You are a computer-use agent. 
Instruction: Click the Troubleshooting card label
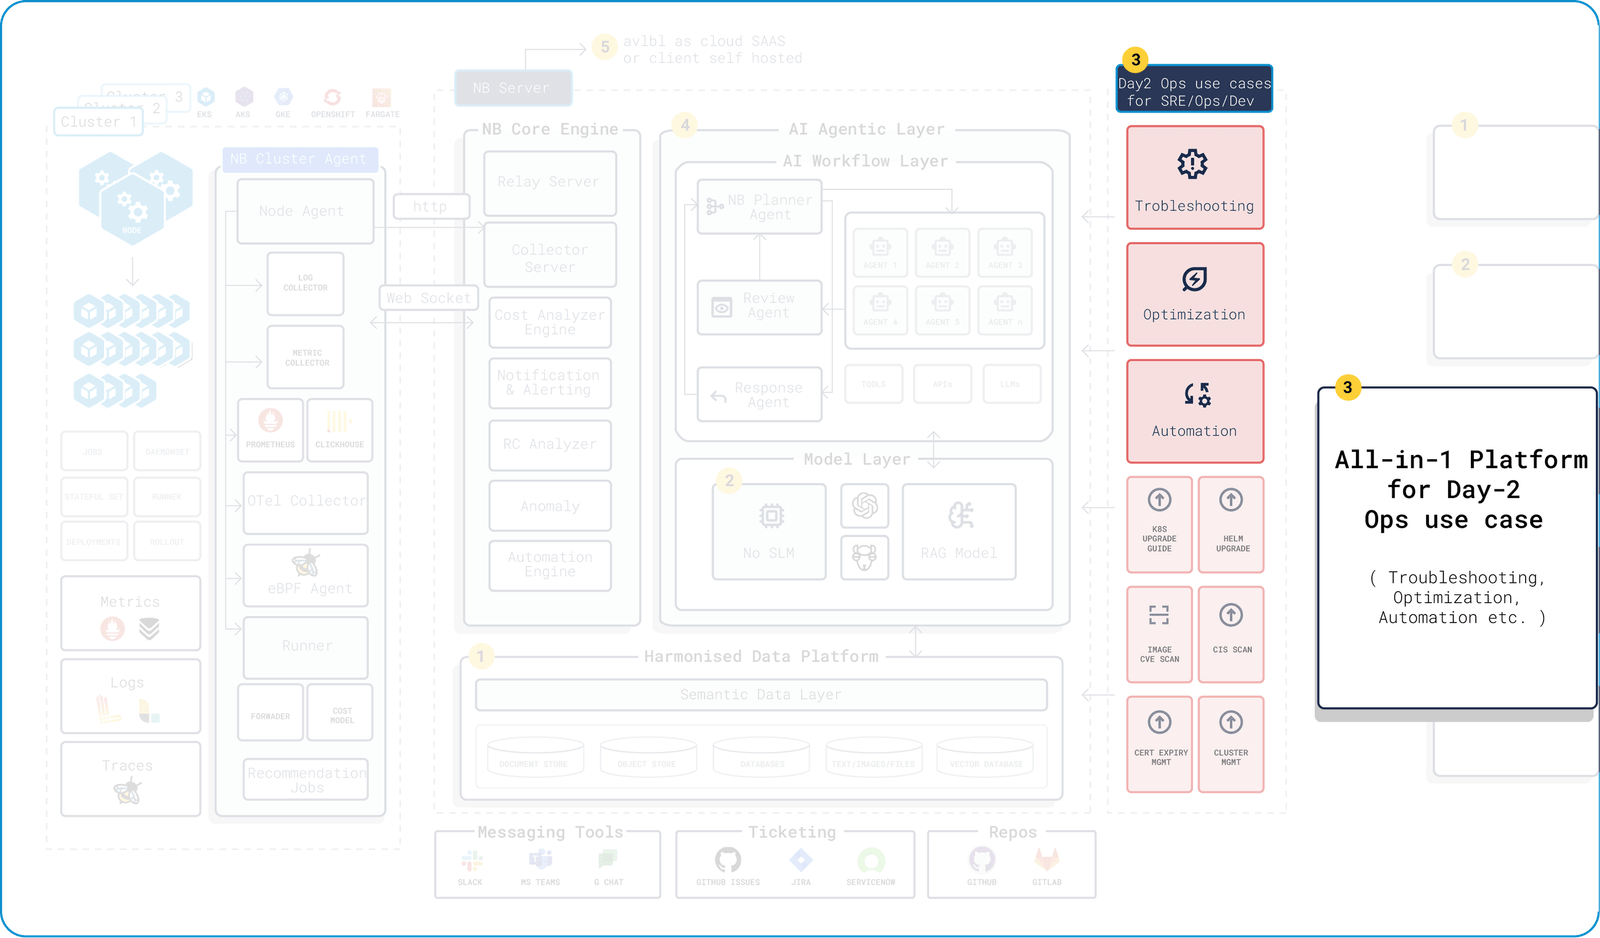[x=1194, y=206]
